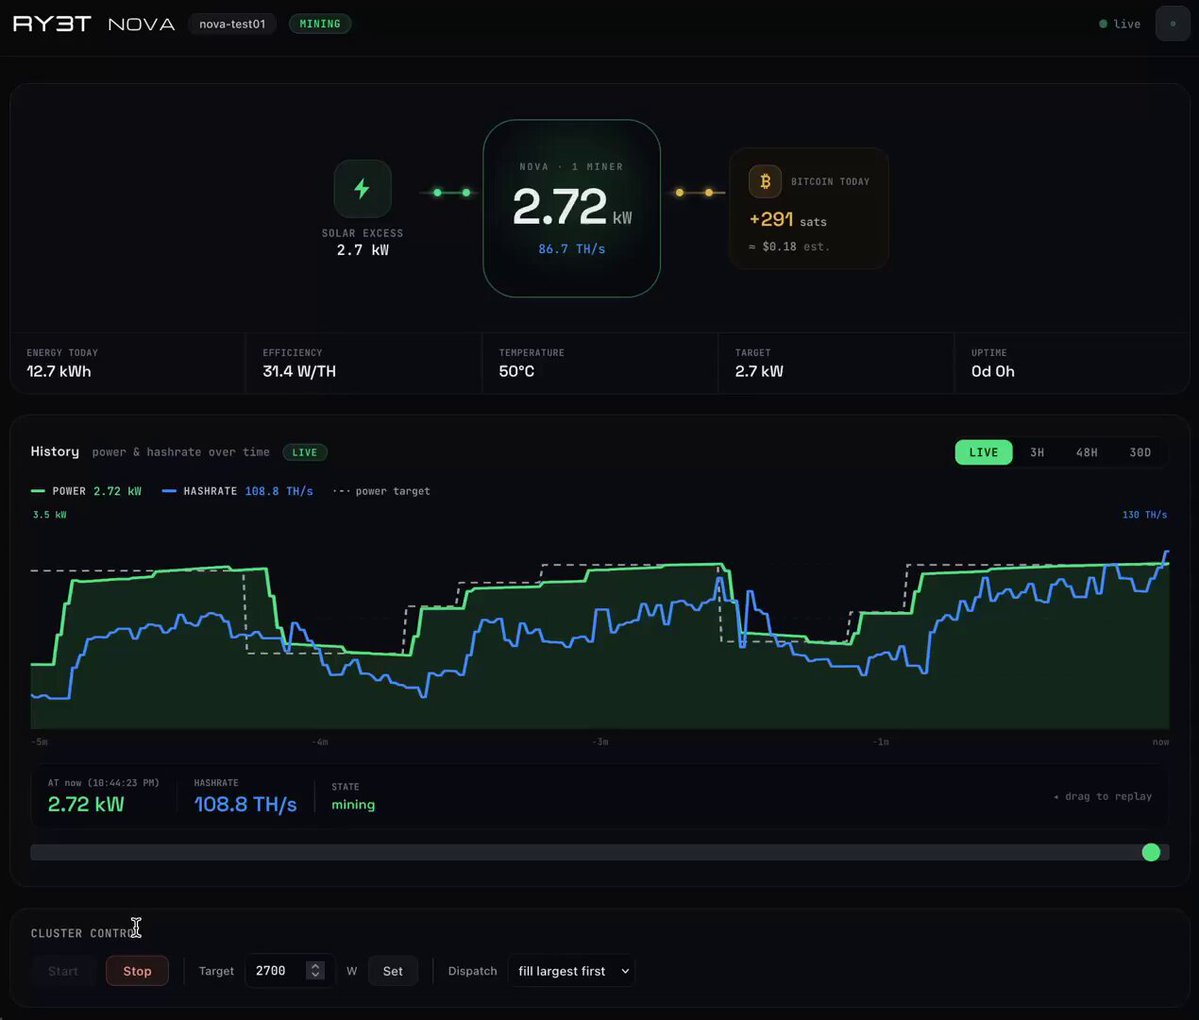Click the green LIVE badge beside History

304,453
